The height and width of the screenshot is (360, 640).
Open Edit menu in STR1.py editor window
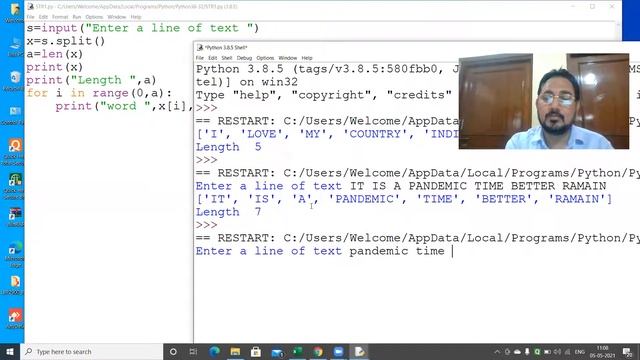(43, 17)
